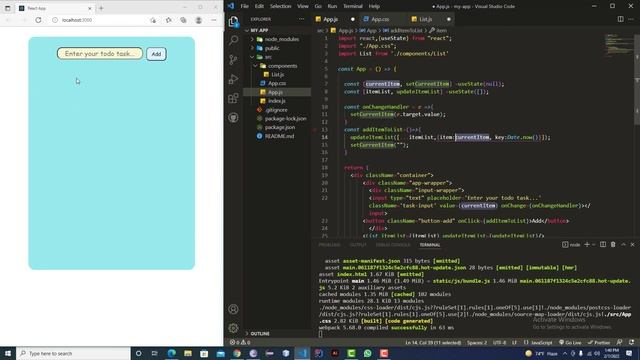Click the Go Live status bar item
This screenshot has height=360, width=640.
[570, 342]
